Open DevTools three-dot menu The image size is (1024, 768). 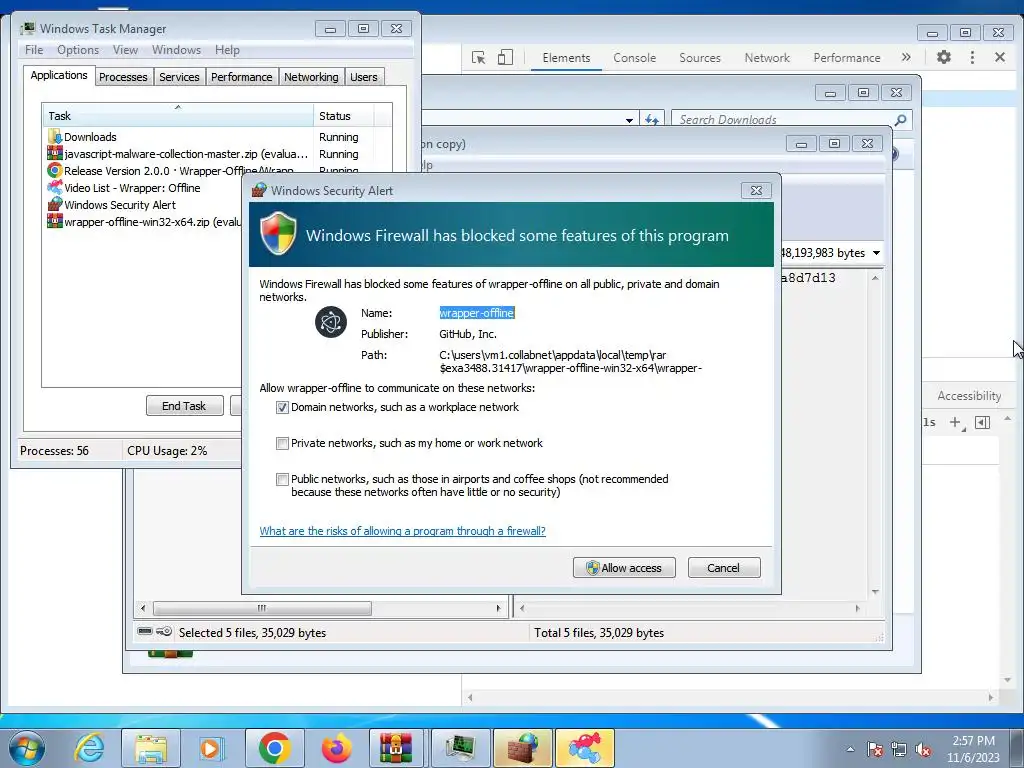pos(972,57)
